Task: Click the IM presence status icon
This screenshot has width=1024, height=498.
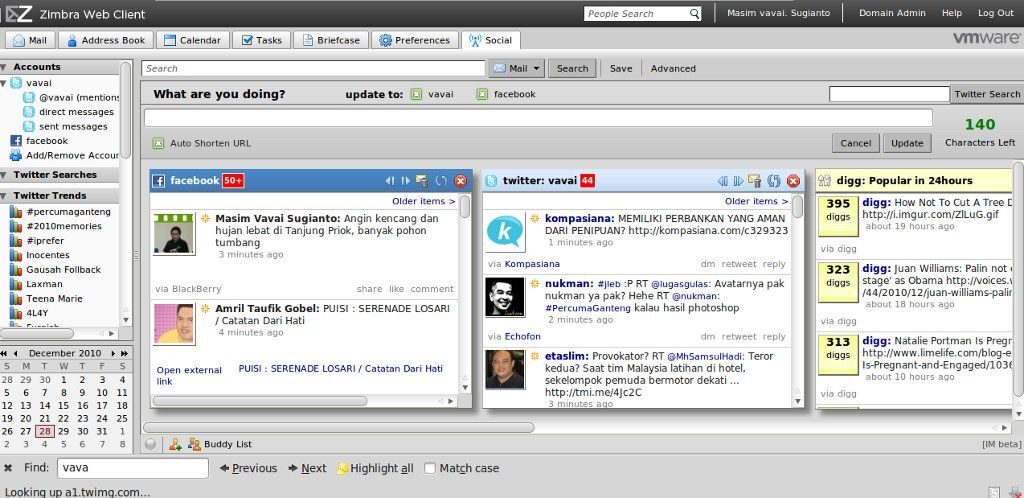Action: [150, 444]
